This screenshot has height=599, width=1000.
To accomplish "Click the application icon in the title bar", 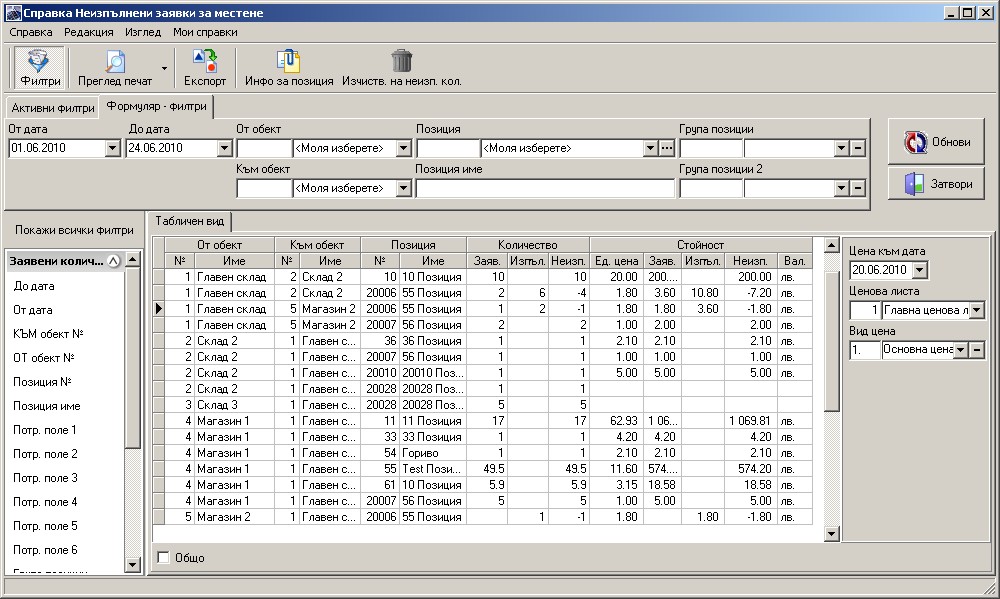I will coord(12,13).
